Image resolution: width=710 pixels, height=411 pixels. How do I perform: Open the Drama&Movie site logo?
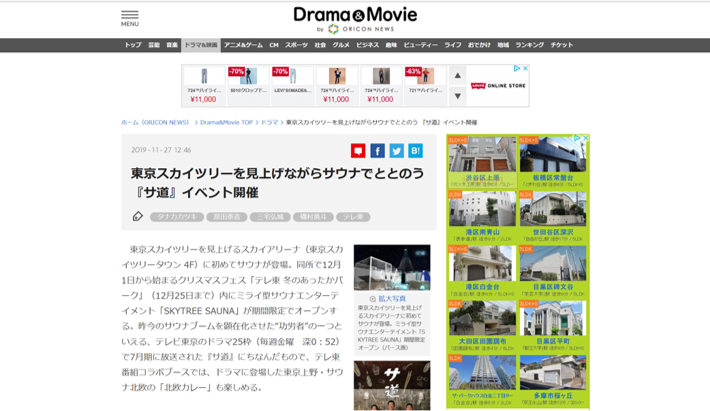(x=355, y=20)
